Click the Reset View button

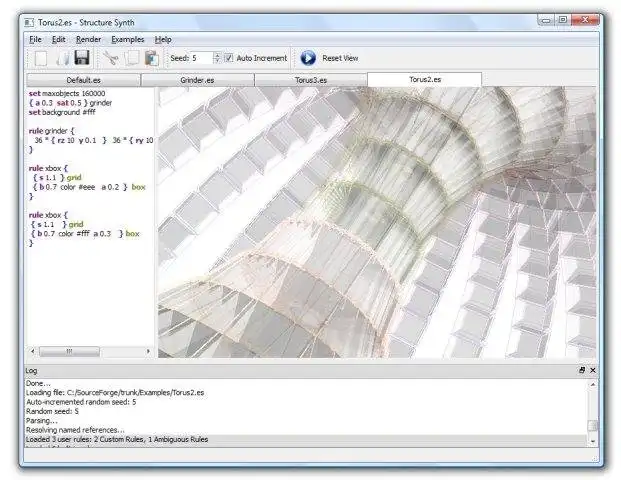point(340,58)
